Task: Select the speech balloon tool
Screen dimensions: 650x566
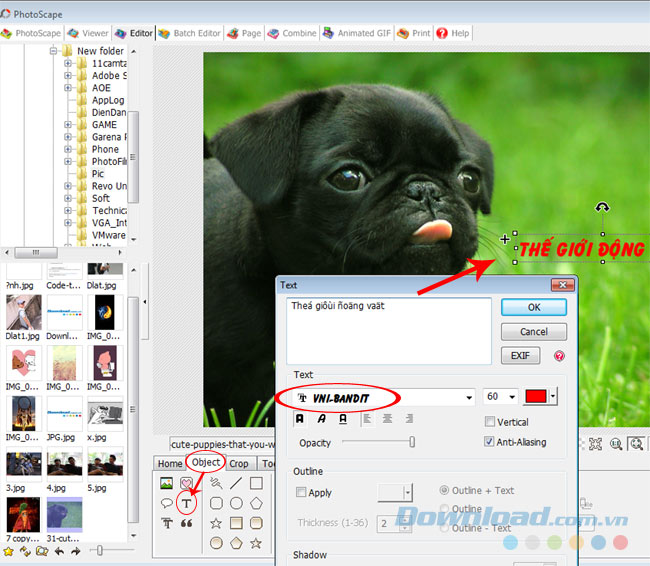Action: [x=167, y=503]
